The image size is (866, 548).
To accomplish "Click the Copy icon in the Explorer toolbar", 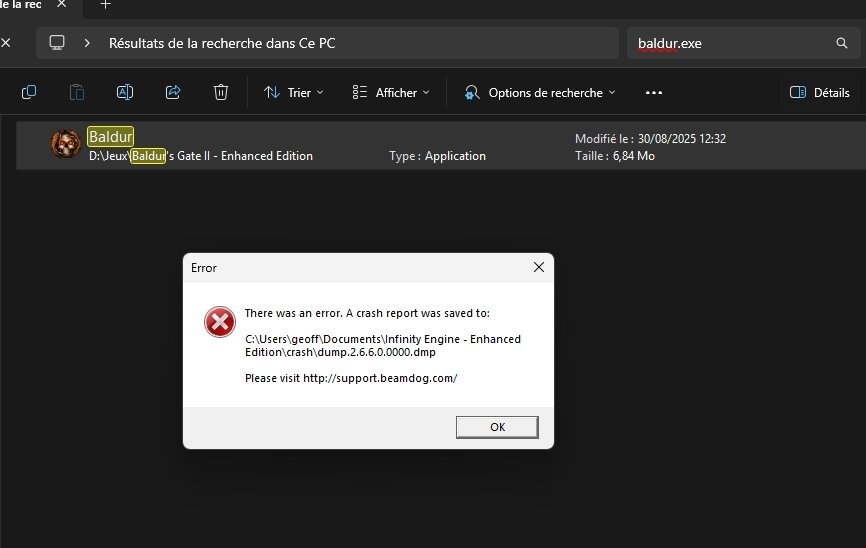I will tap(29, 92).
